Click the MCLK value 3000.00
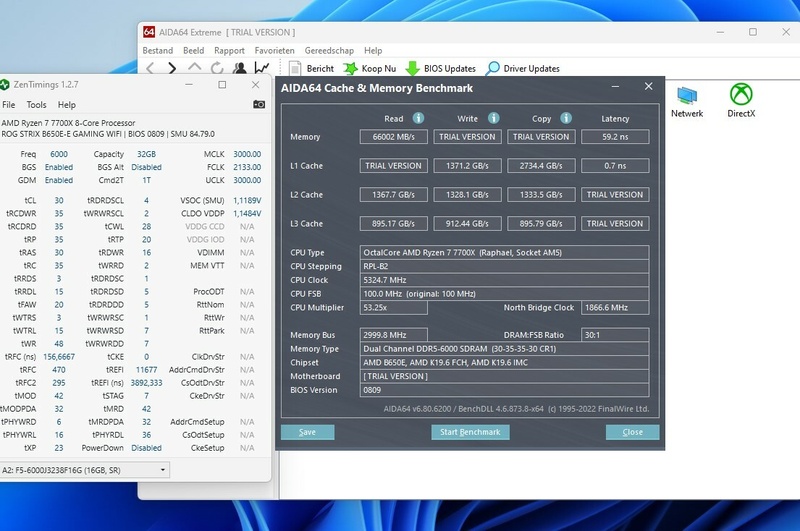 [x=247, y=154]
